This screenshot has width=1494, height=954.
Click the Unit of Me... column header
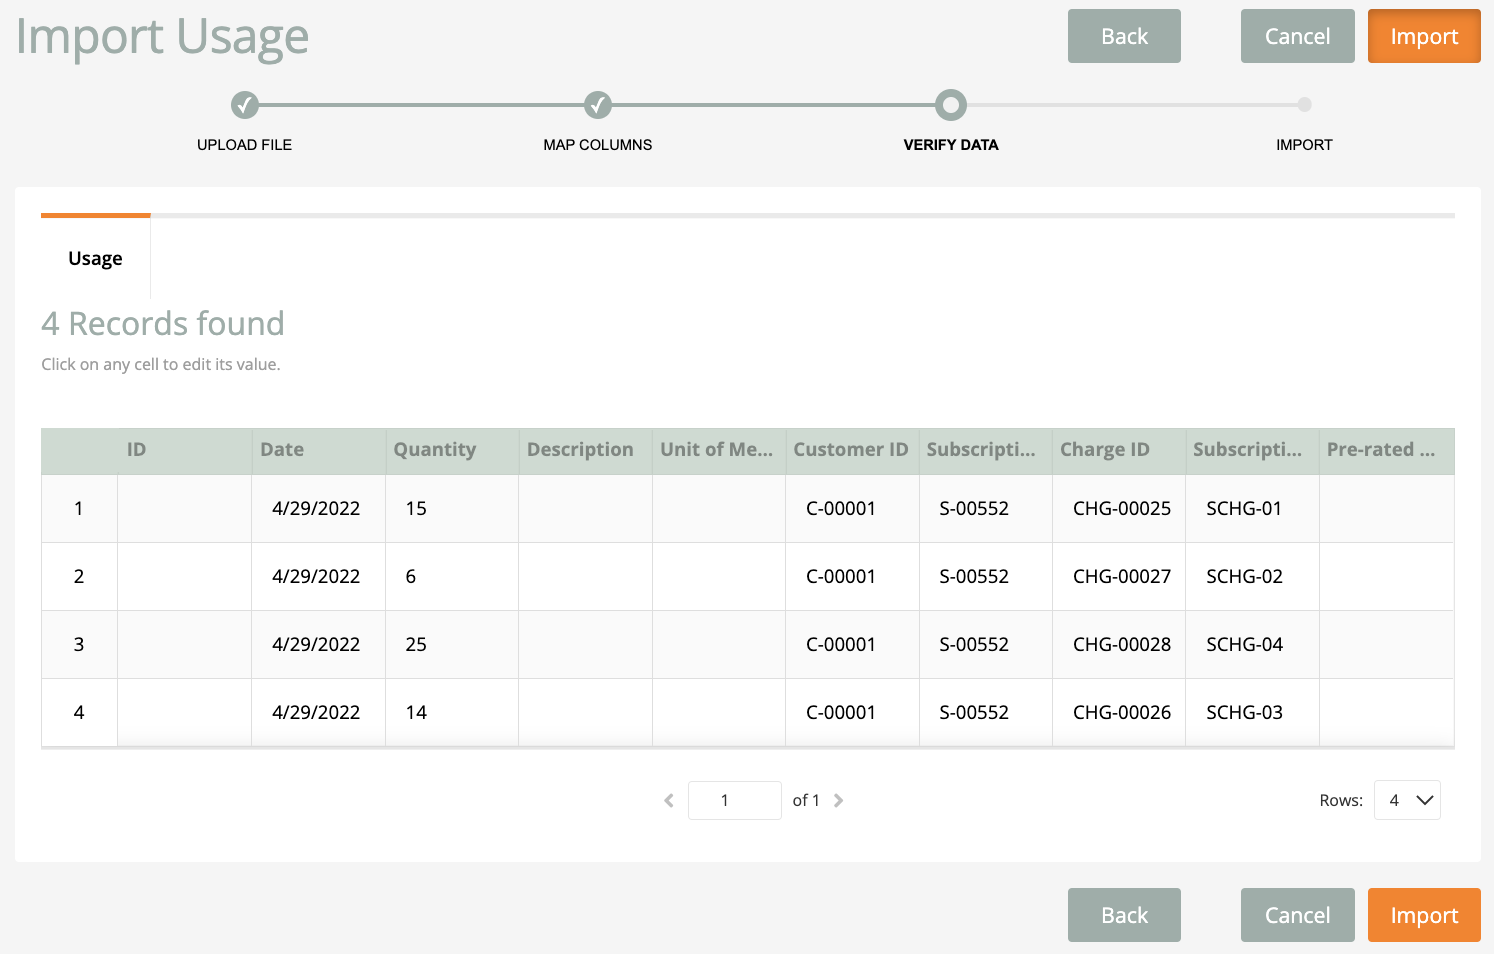pos(719,450)
